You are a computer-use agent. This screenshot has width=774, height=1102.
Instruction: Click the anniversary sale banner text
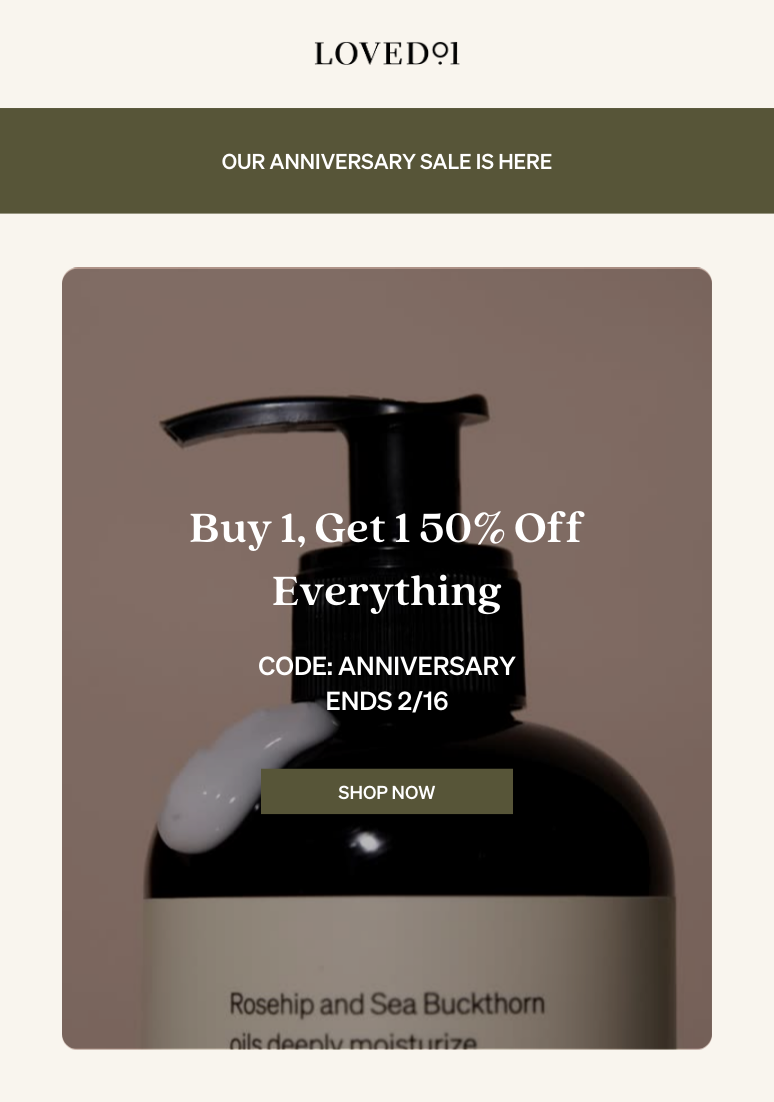pos(387,162)
